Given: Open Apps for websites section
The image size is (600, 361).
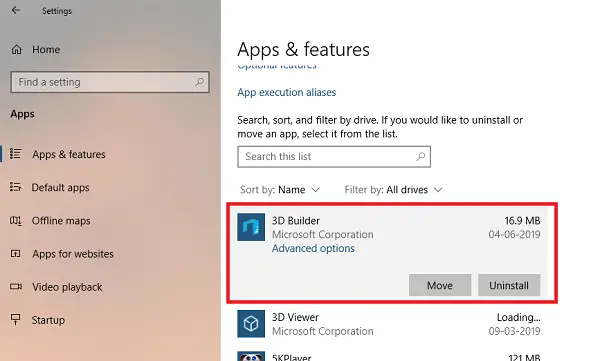Looking at the screenshot, I should point(73,254).
